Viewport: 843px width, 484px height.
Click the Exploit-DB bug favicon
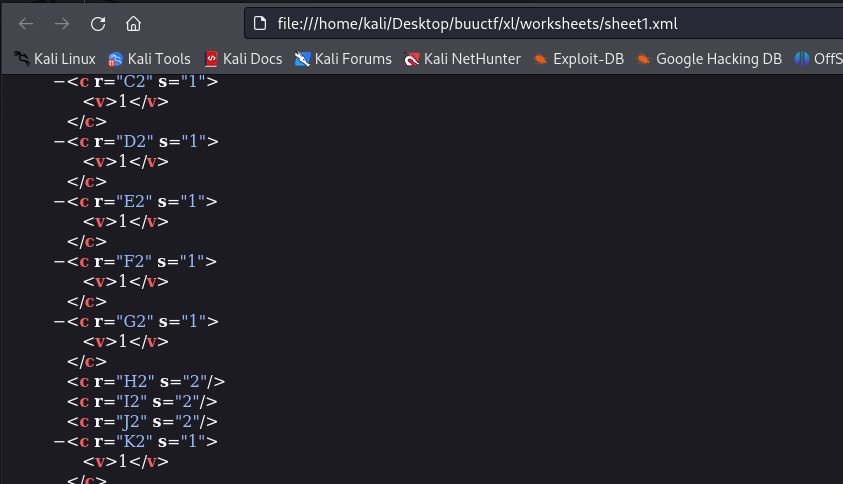tap(540, 59)
